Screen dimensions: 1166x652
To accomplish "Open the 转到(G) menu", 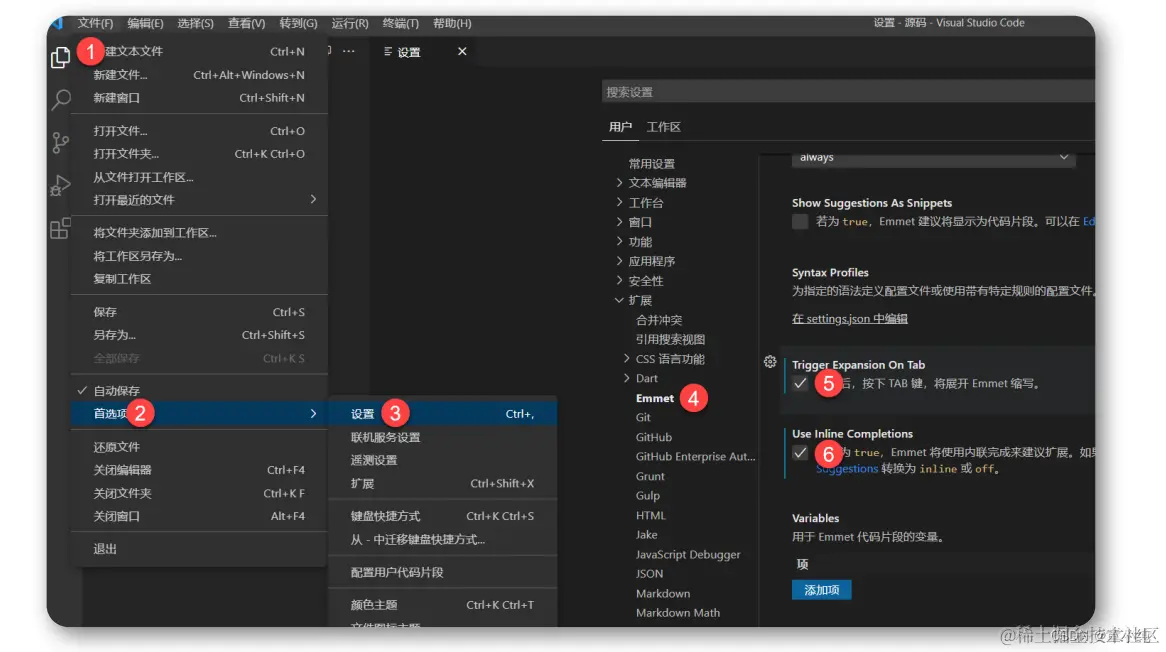I will coord(298,23).
